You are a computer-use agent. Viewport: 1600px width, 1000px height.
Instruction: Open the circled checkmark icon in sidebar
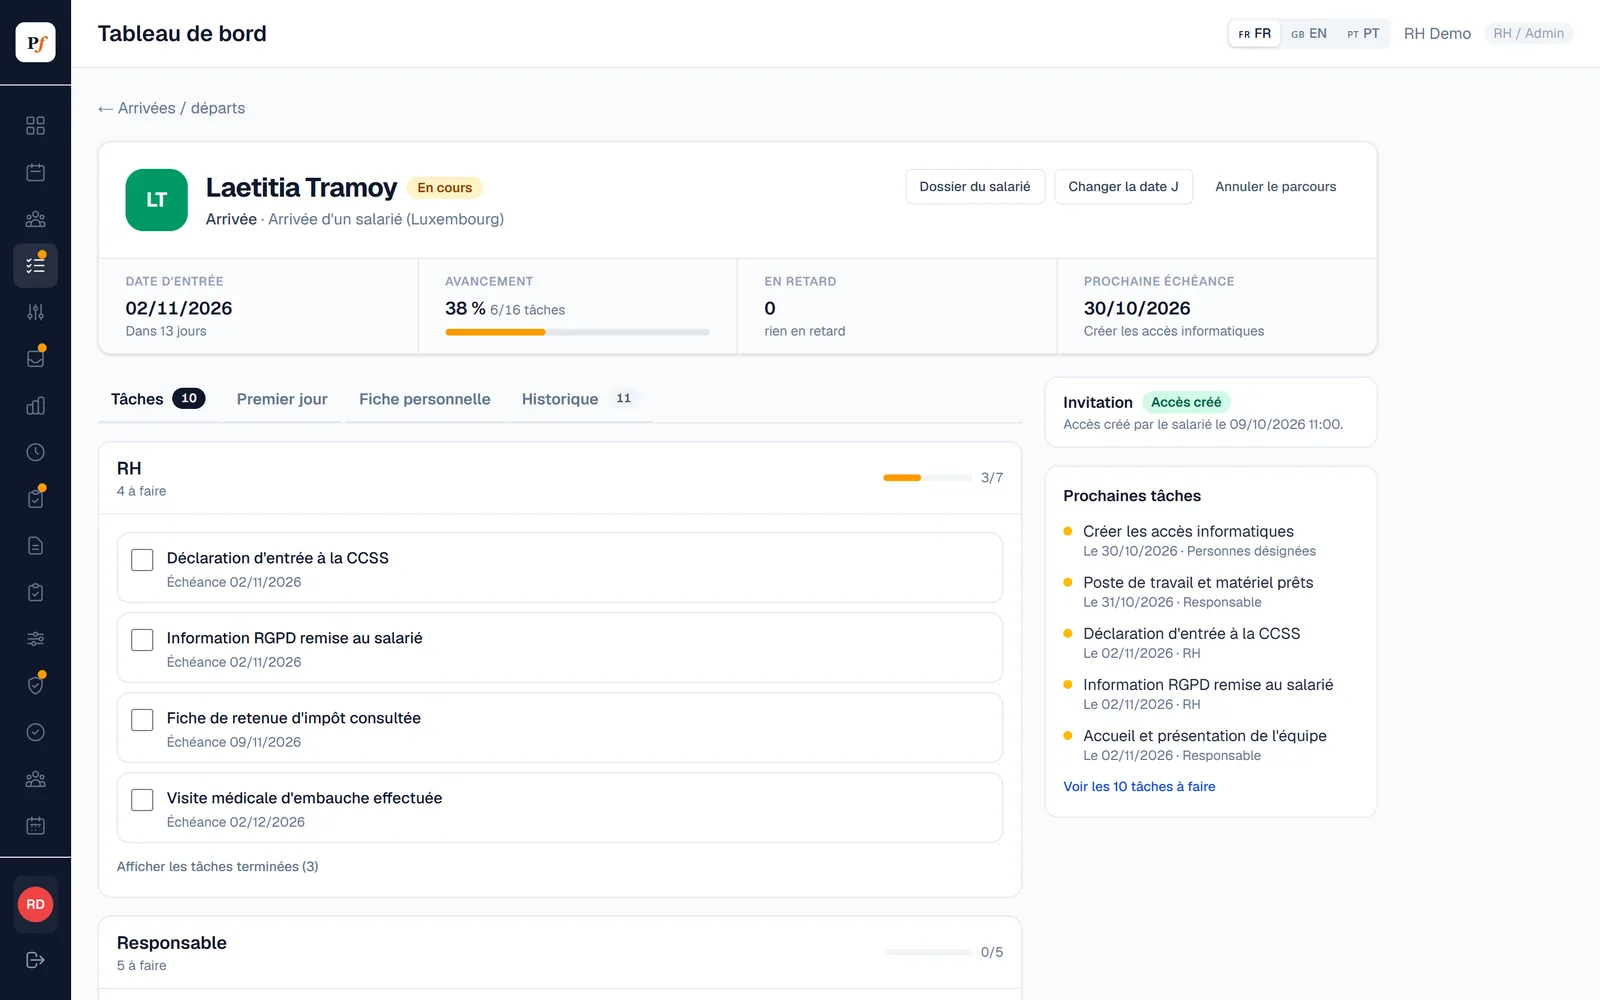coord(35,732)
